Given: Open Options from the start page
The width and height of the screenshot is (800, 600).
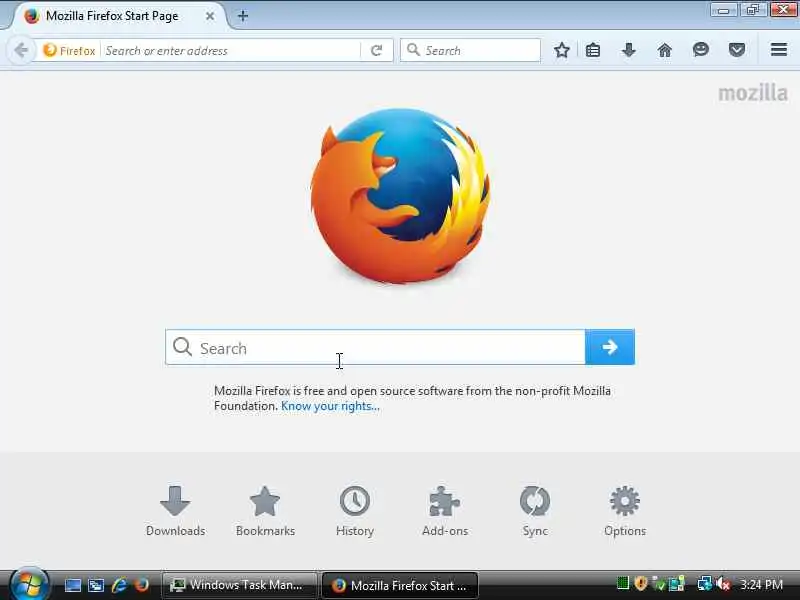Looking at the screenshot, I should pos(625,511).
